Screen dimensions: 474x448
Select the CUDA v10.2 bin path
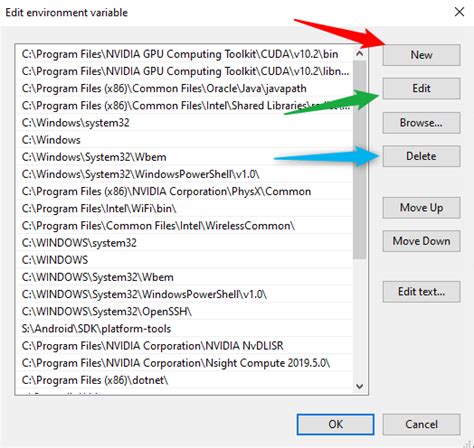(x=184, y=54)
